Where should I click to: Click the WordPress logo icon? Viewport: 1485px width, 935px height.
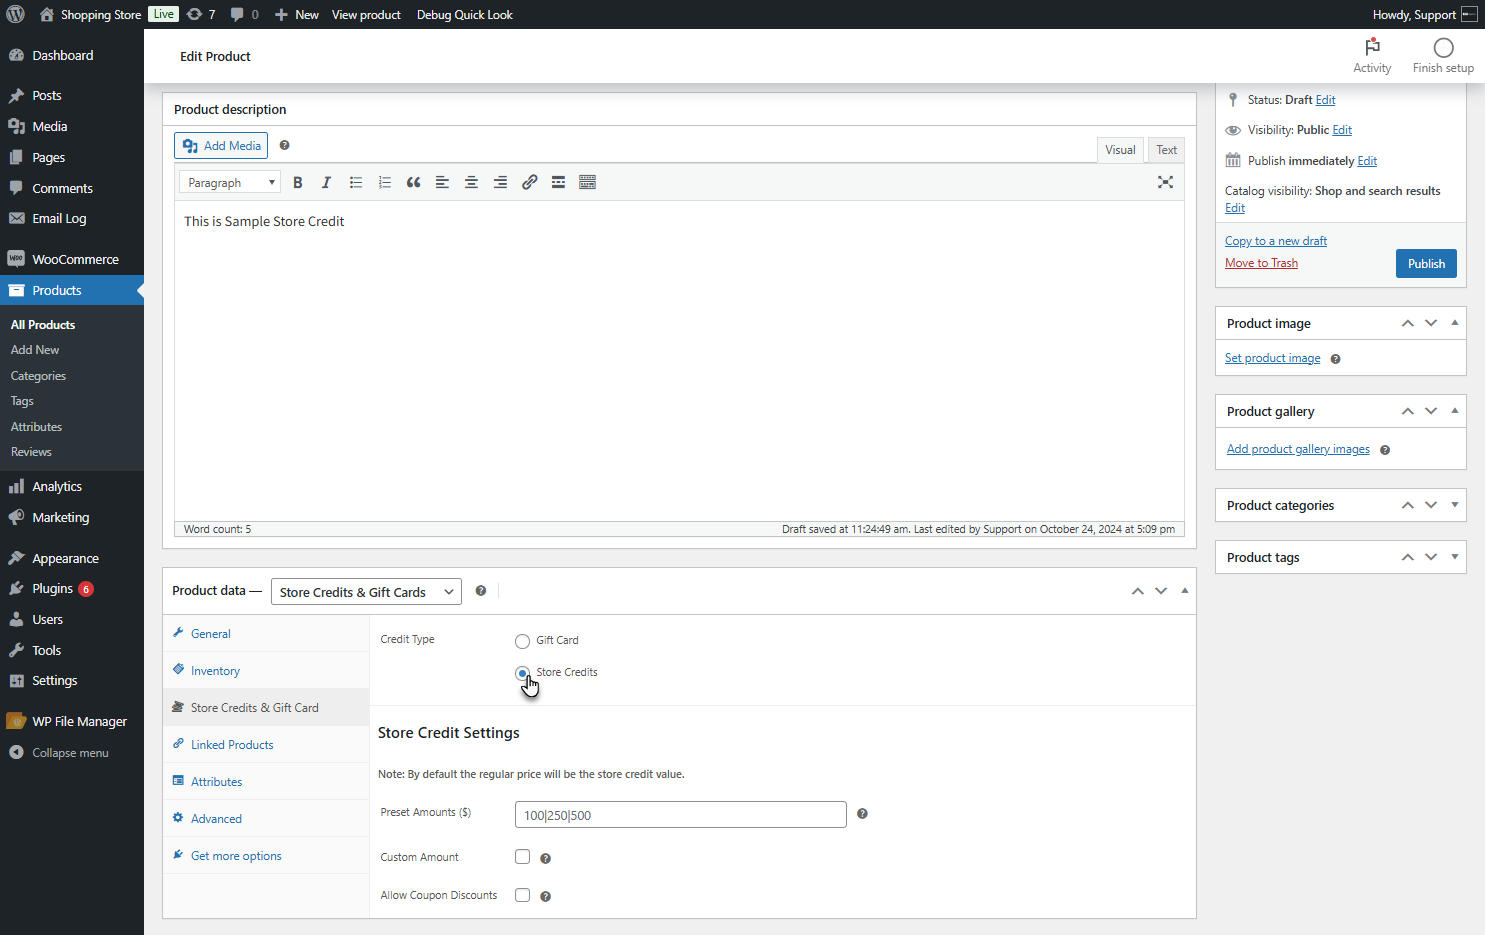[x=15, y=14]
